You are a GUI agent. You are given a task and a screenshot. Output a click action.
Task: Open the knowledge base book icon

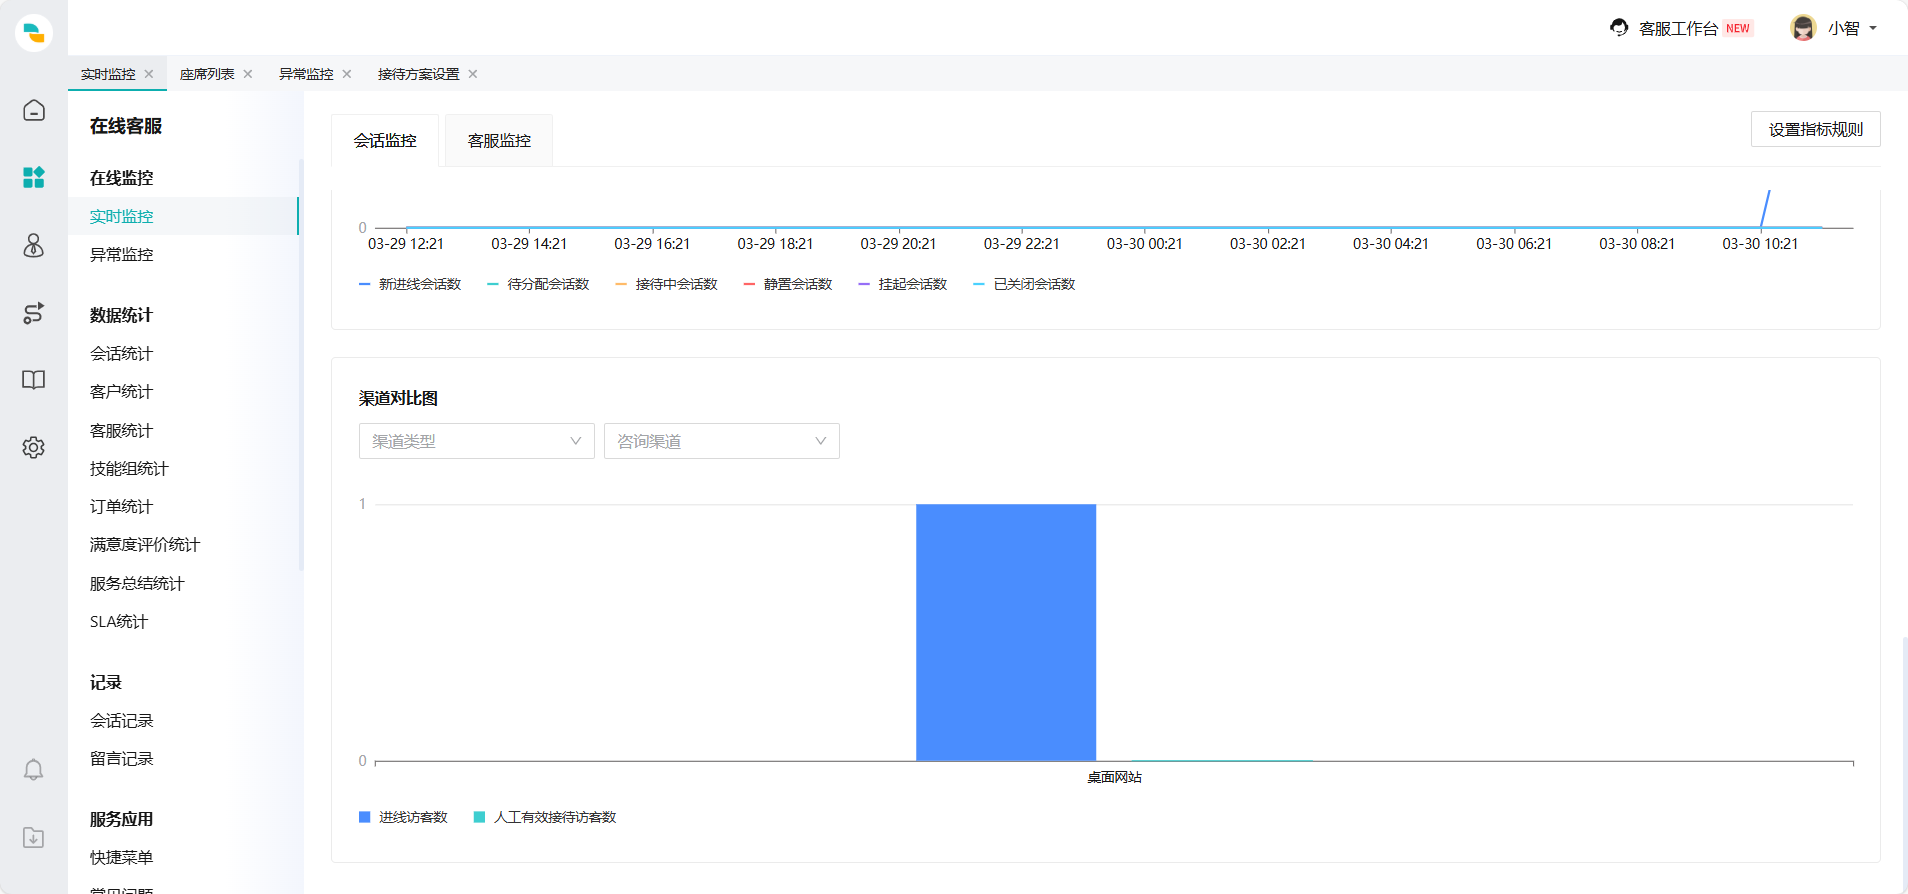pyautogui.click(x=34, y=380)
